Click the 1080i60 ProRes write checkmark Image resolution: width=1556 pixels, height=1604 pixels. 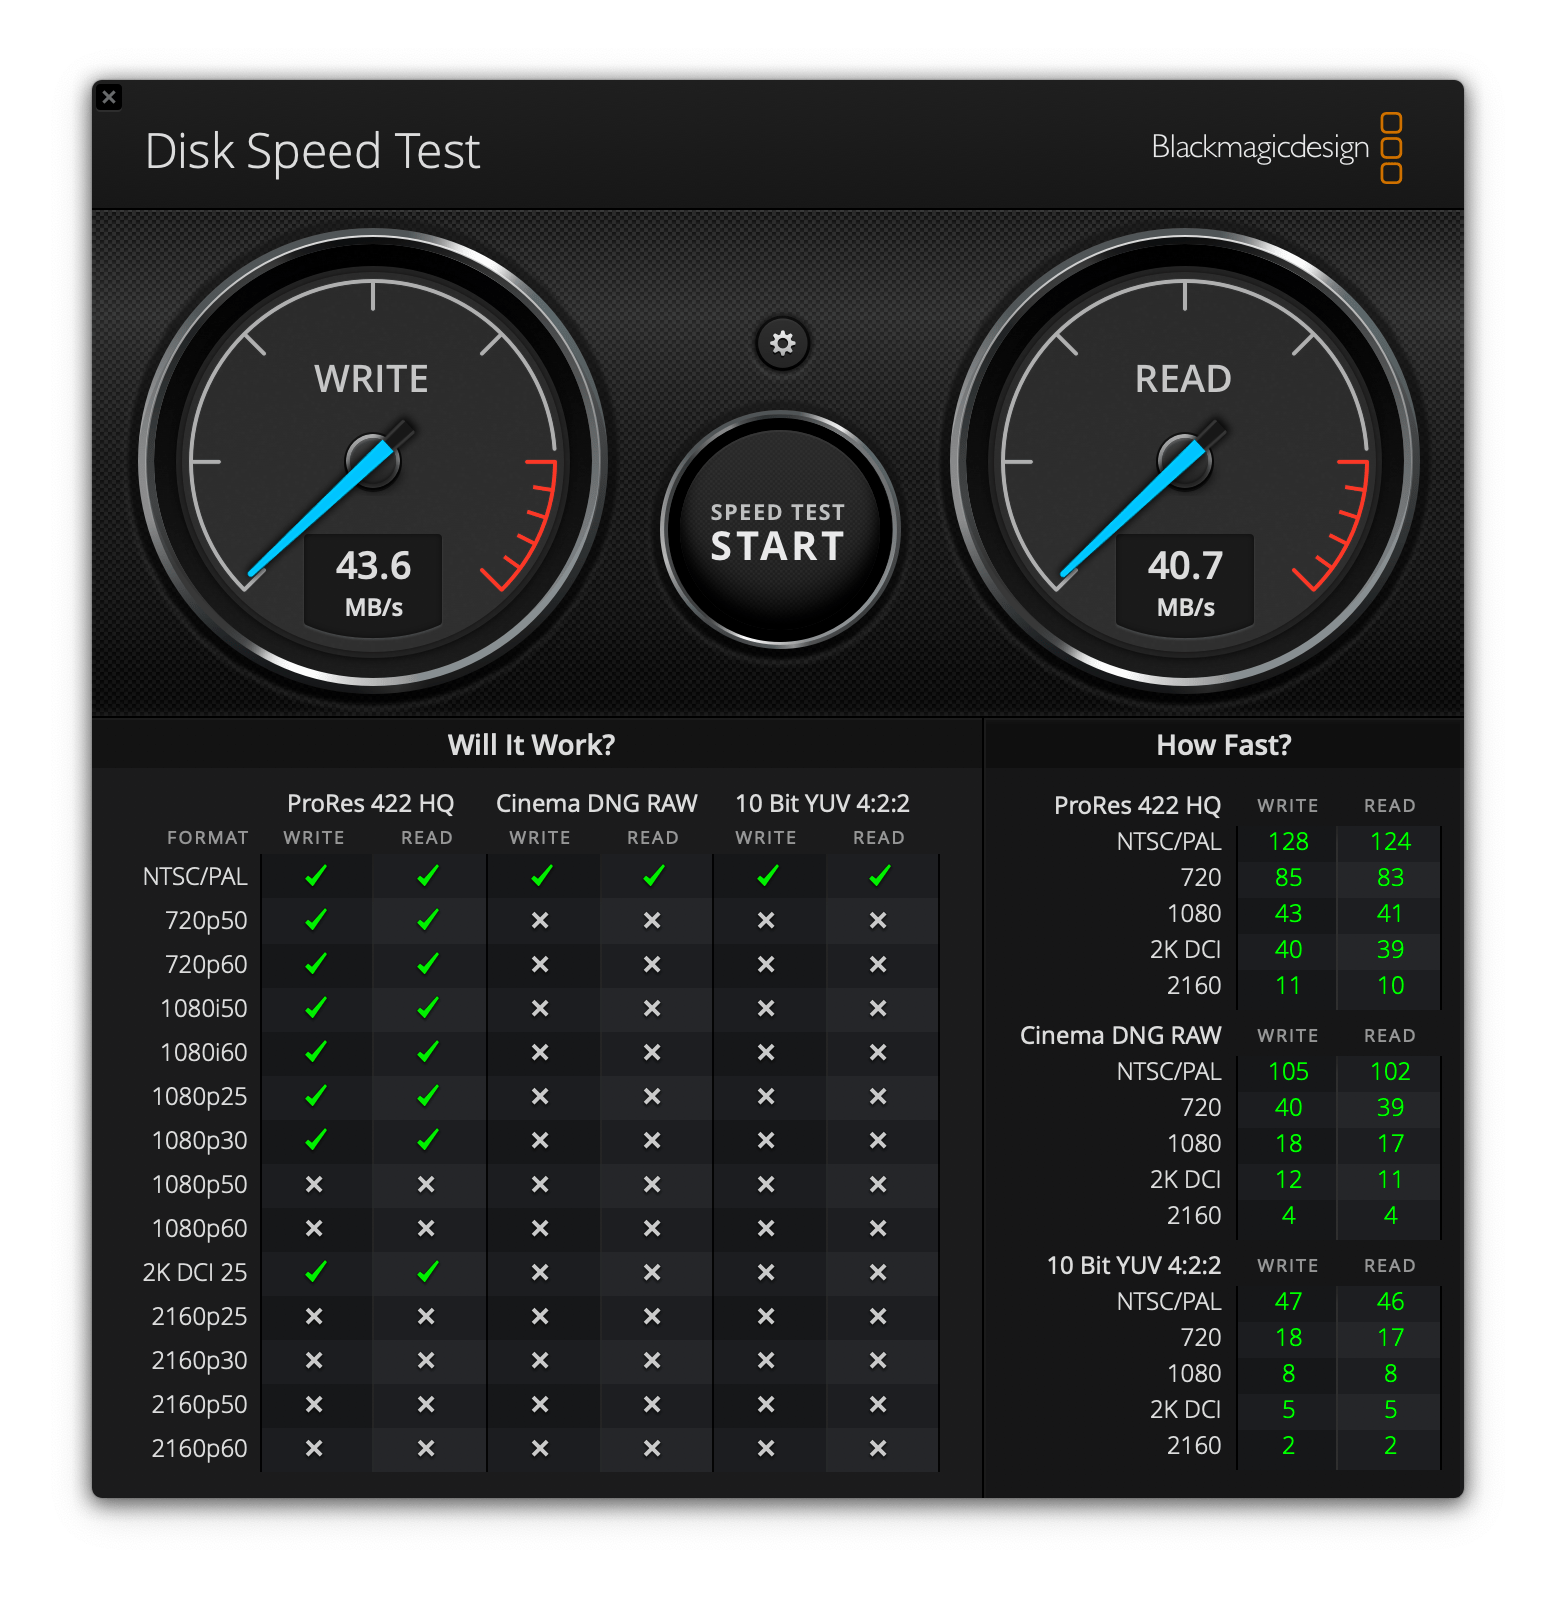(315, 1052)
